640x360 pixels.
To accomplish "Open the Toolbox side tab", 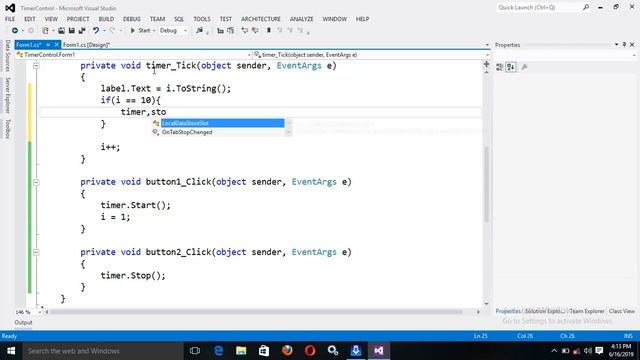I will 7,129.
